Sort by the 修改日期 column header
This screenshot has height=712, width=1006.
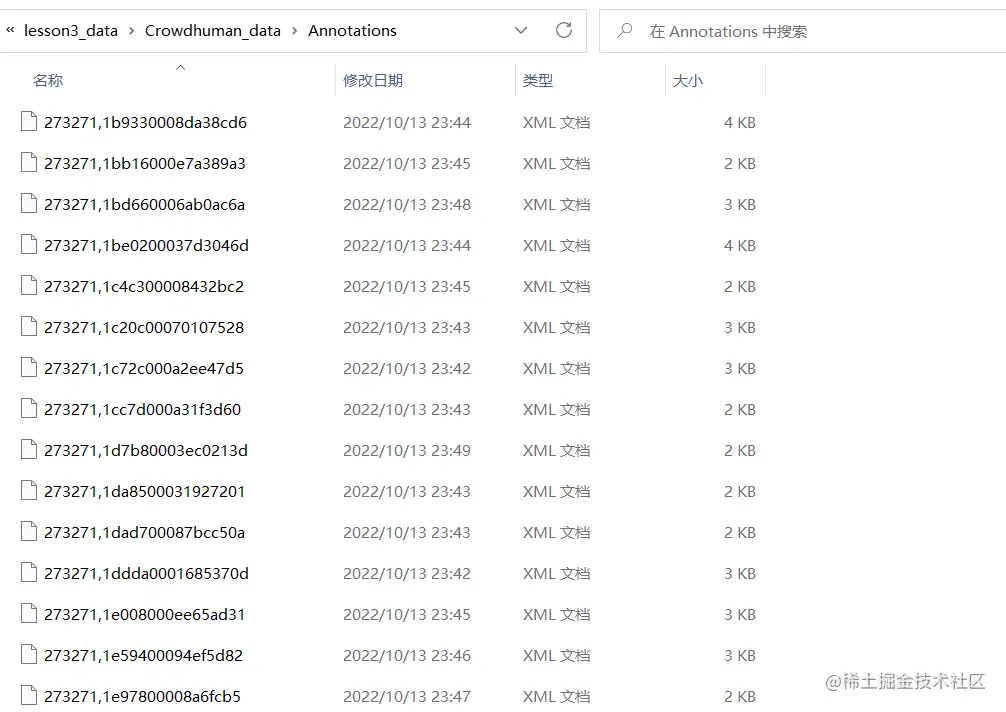(373, 81)
